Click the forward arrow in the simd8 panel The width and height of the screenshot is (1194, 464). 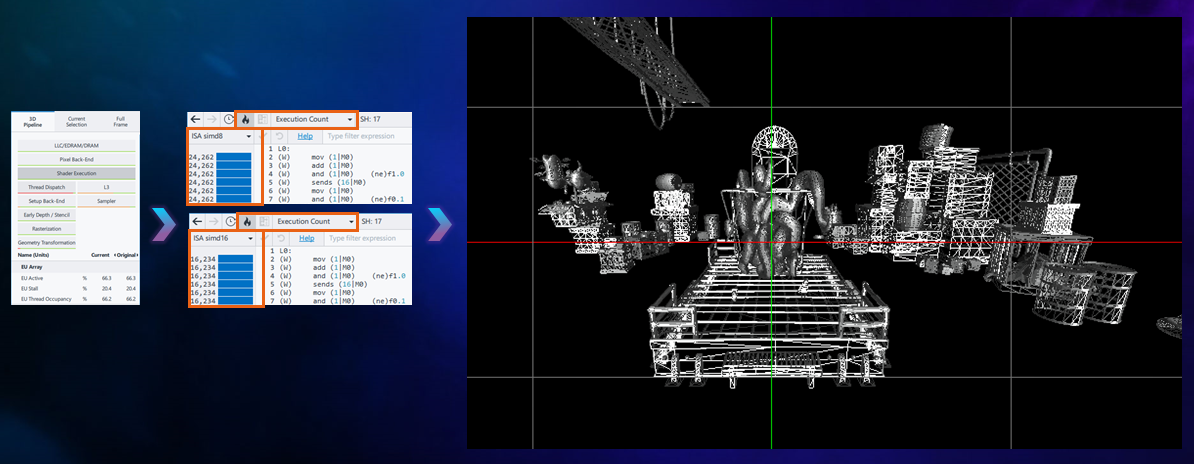212,119
